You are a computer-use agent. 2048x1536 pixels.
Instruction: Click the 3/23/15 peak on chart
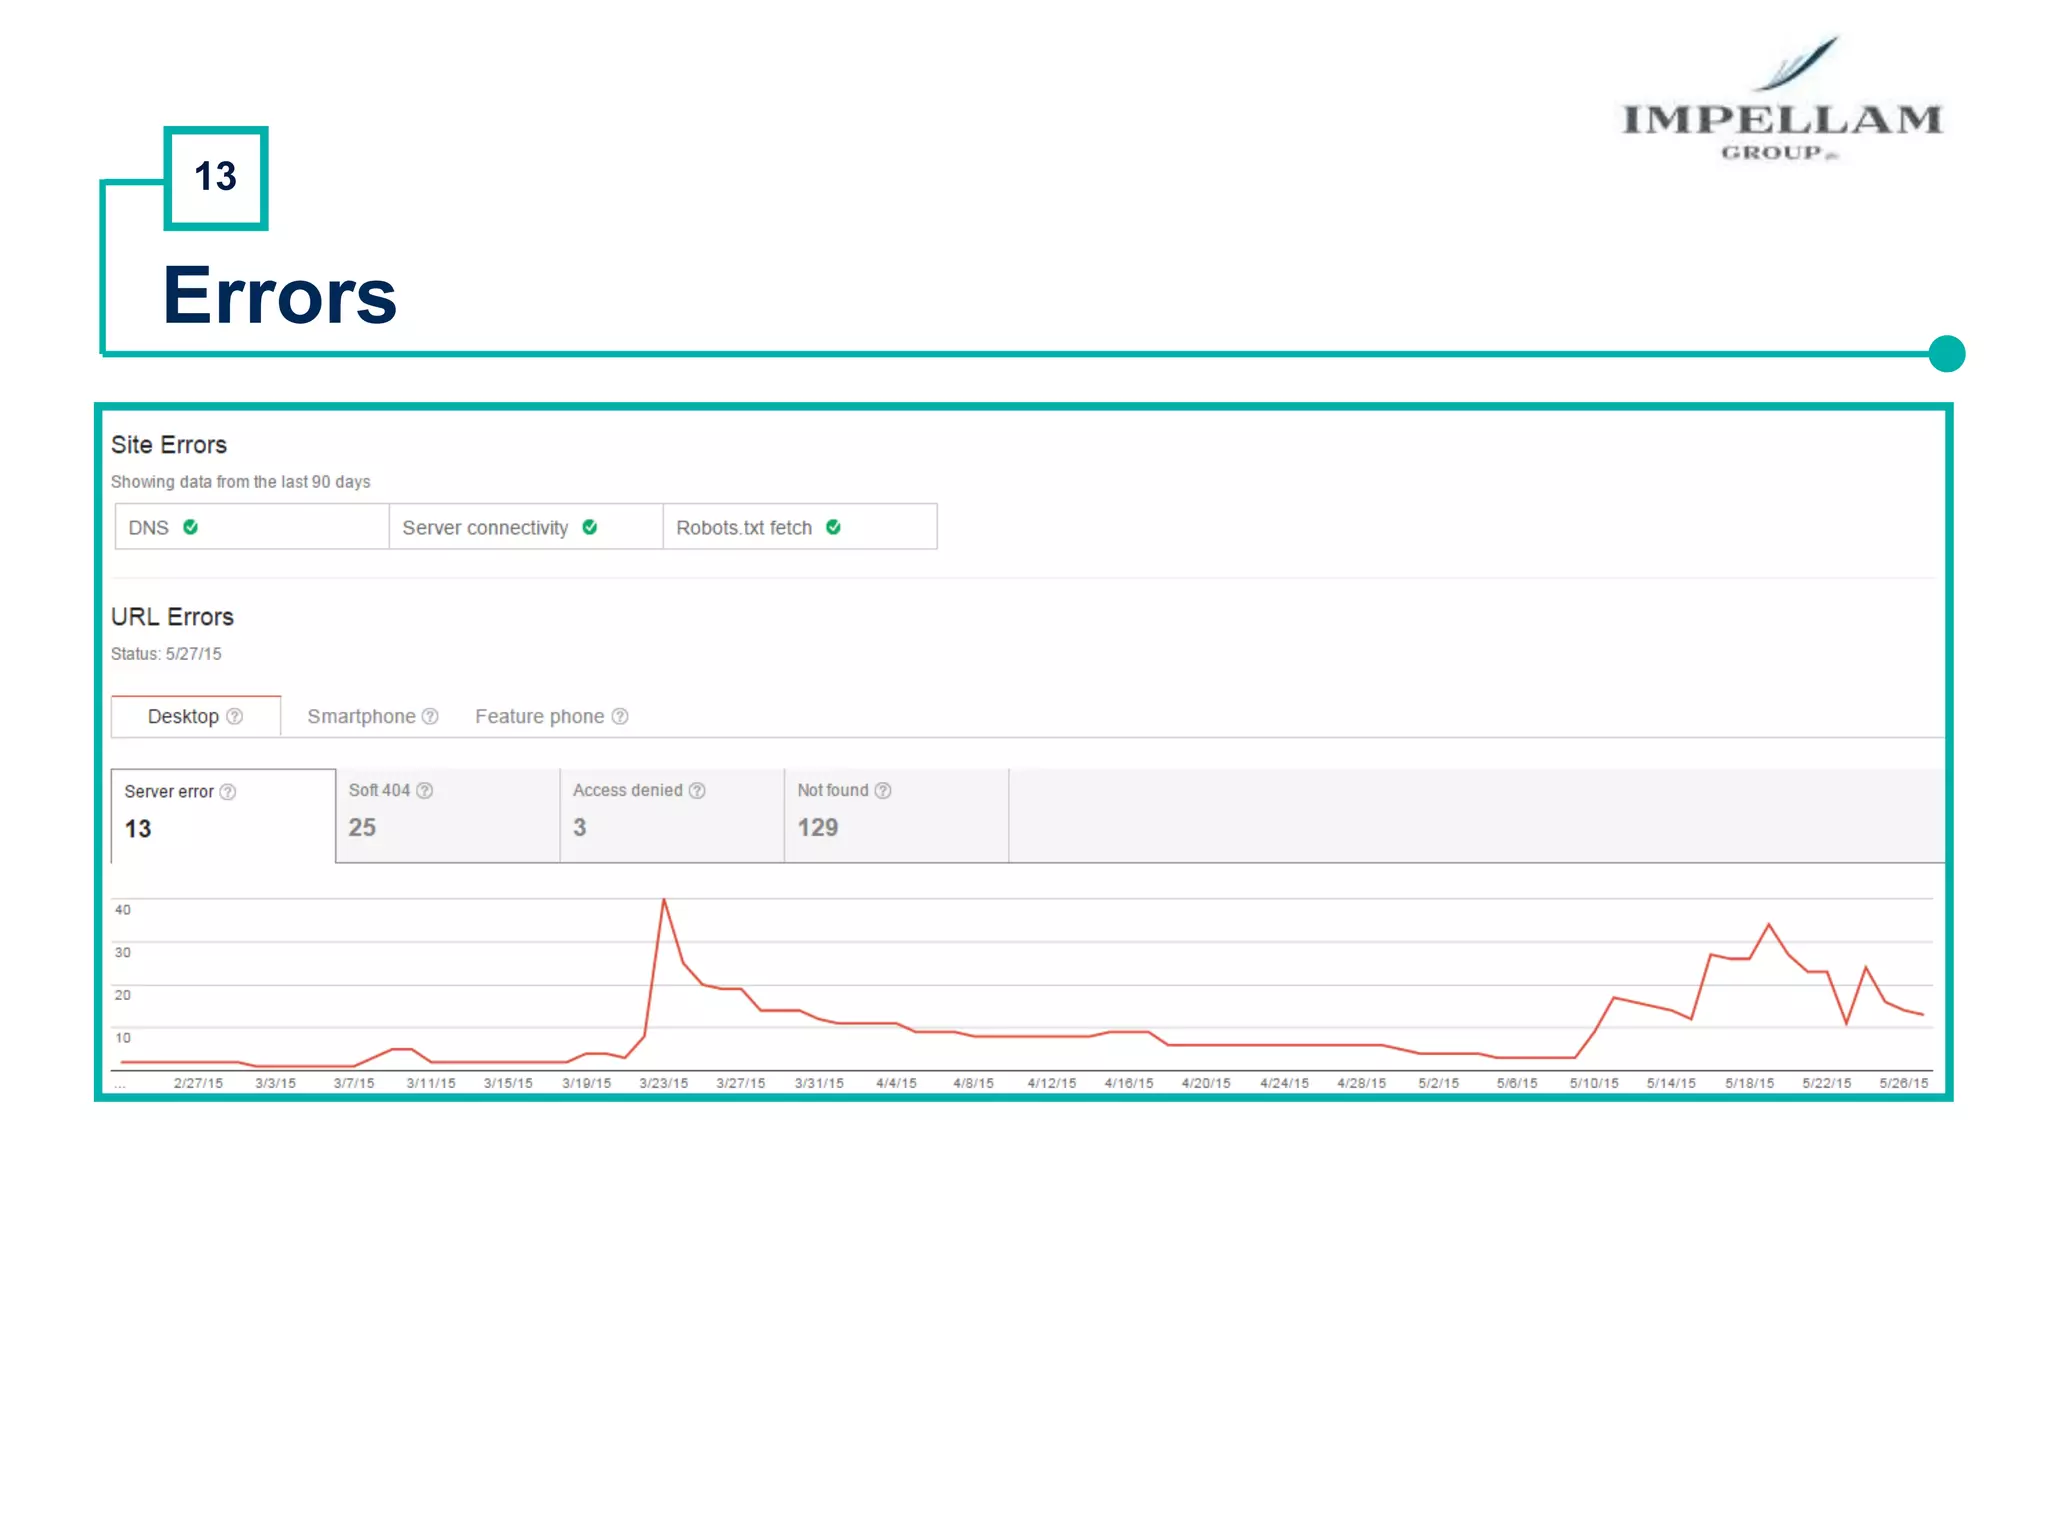(x=664, y=901)
